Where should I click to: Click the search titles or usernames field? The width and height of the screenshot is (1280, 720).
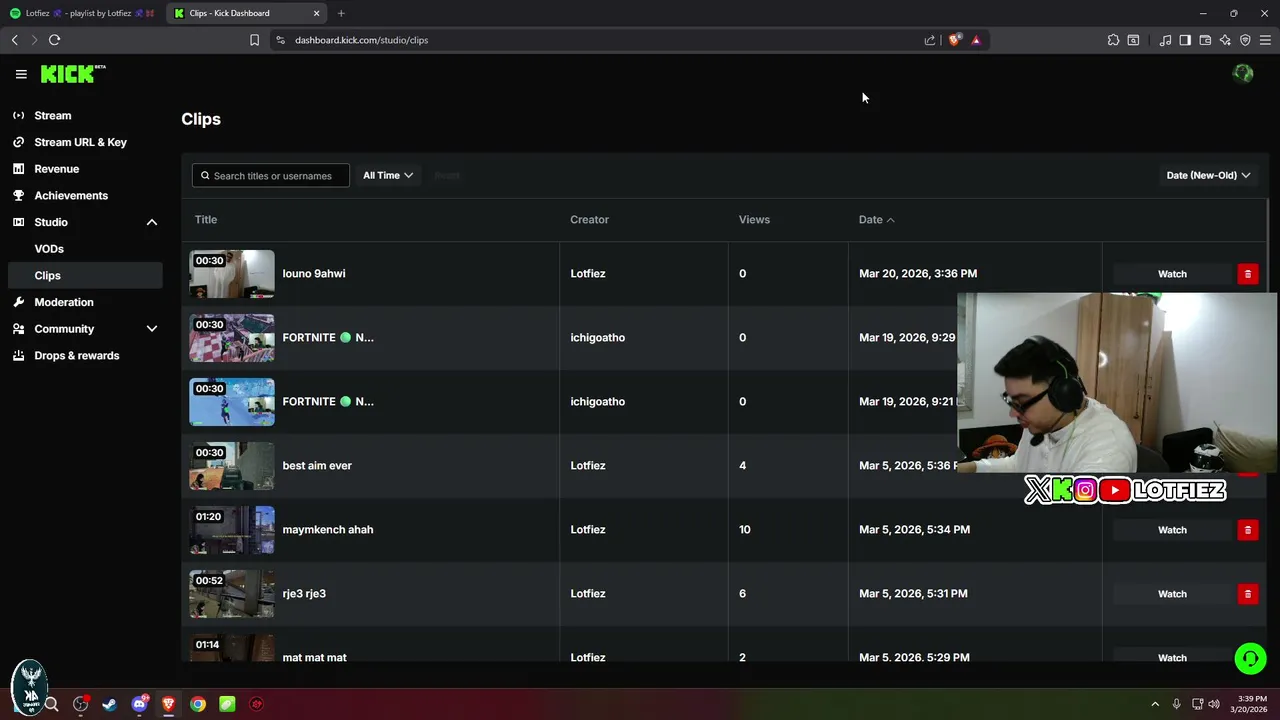coord(271,175)
